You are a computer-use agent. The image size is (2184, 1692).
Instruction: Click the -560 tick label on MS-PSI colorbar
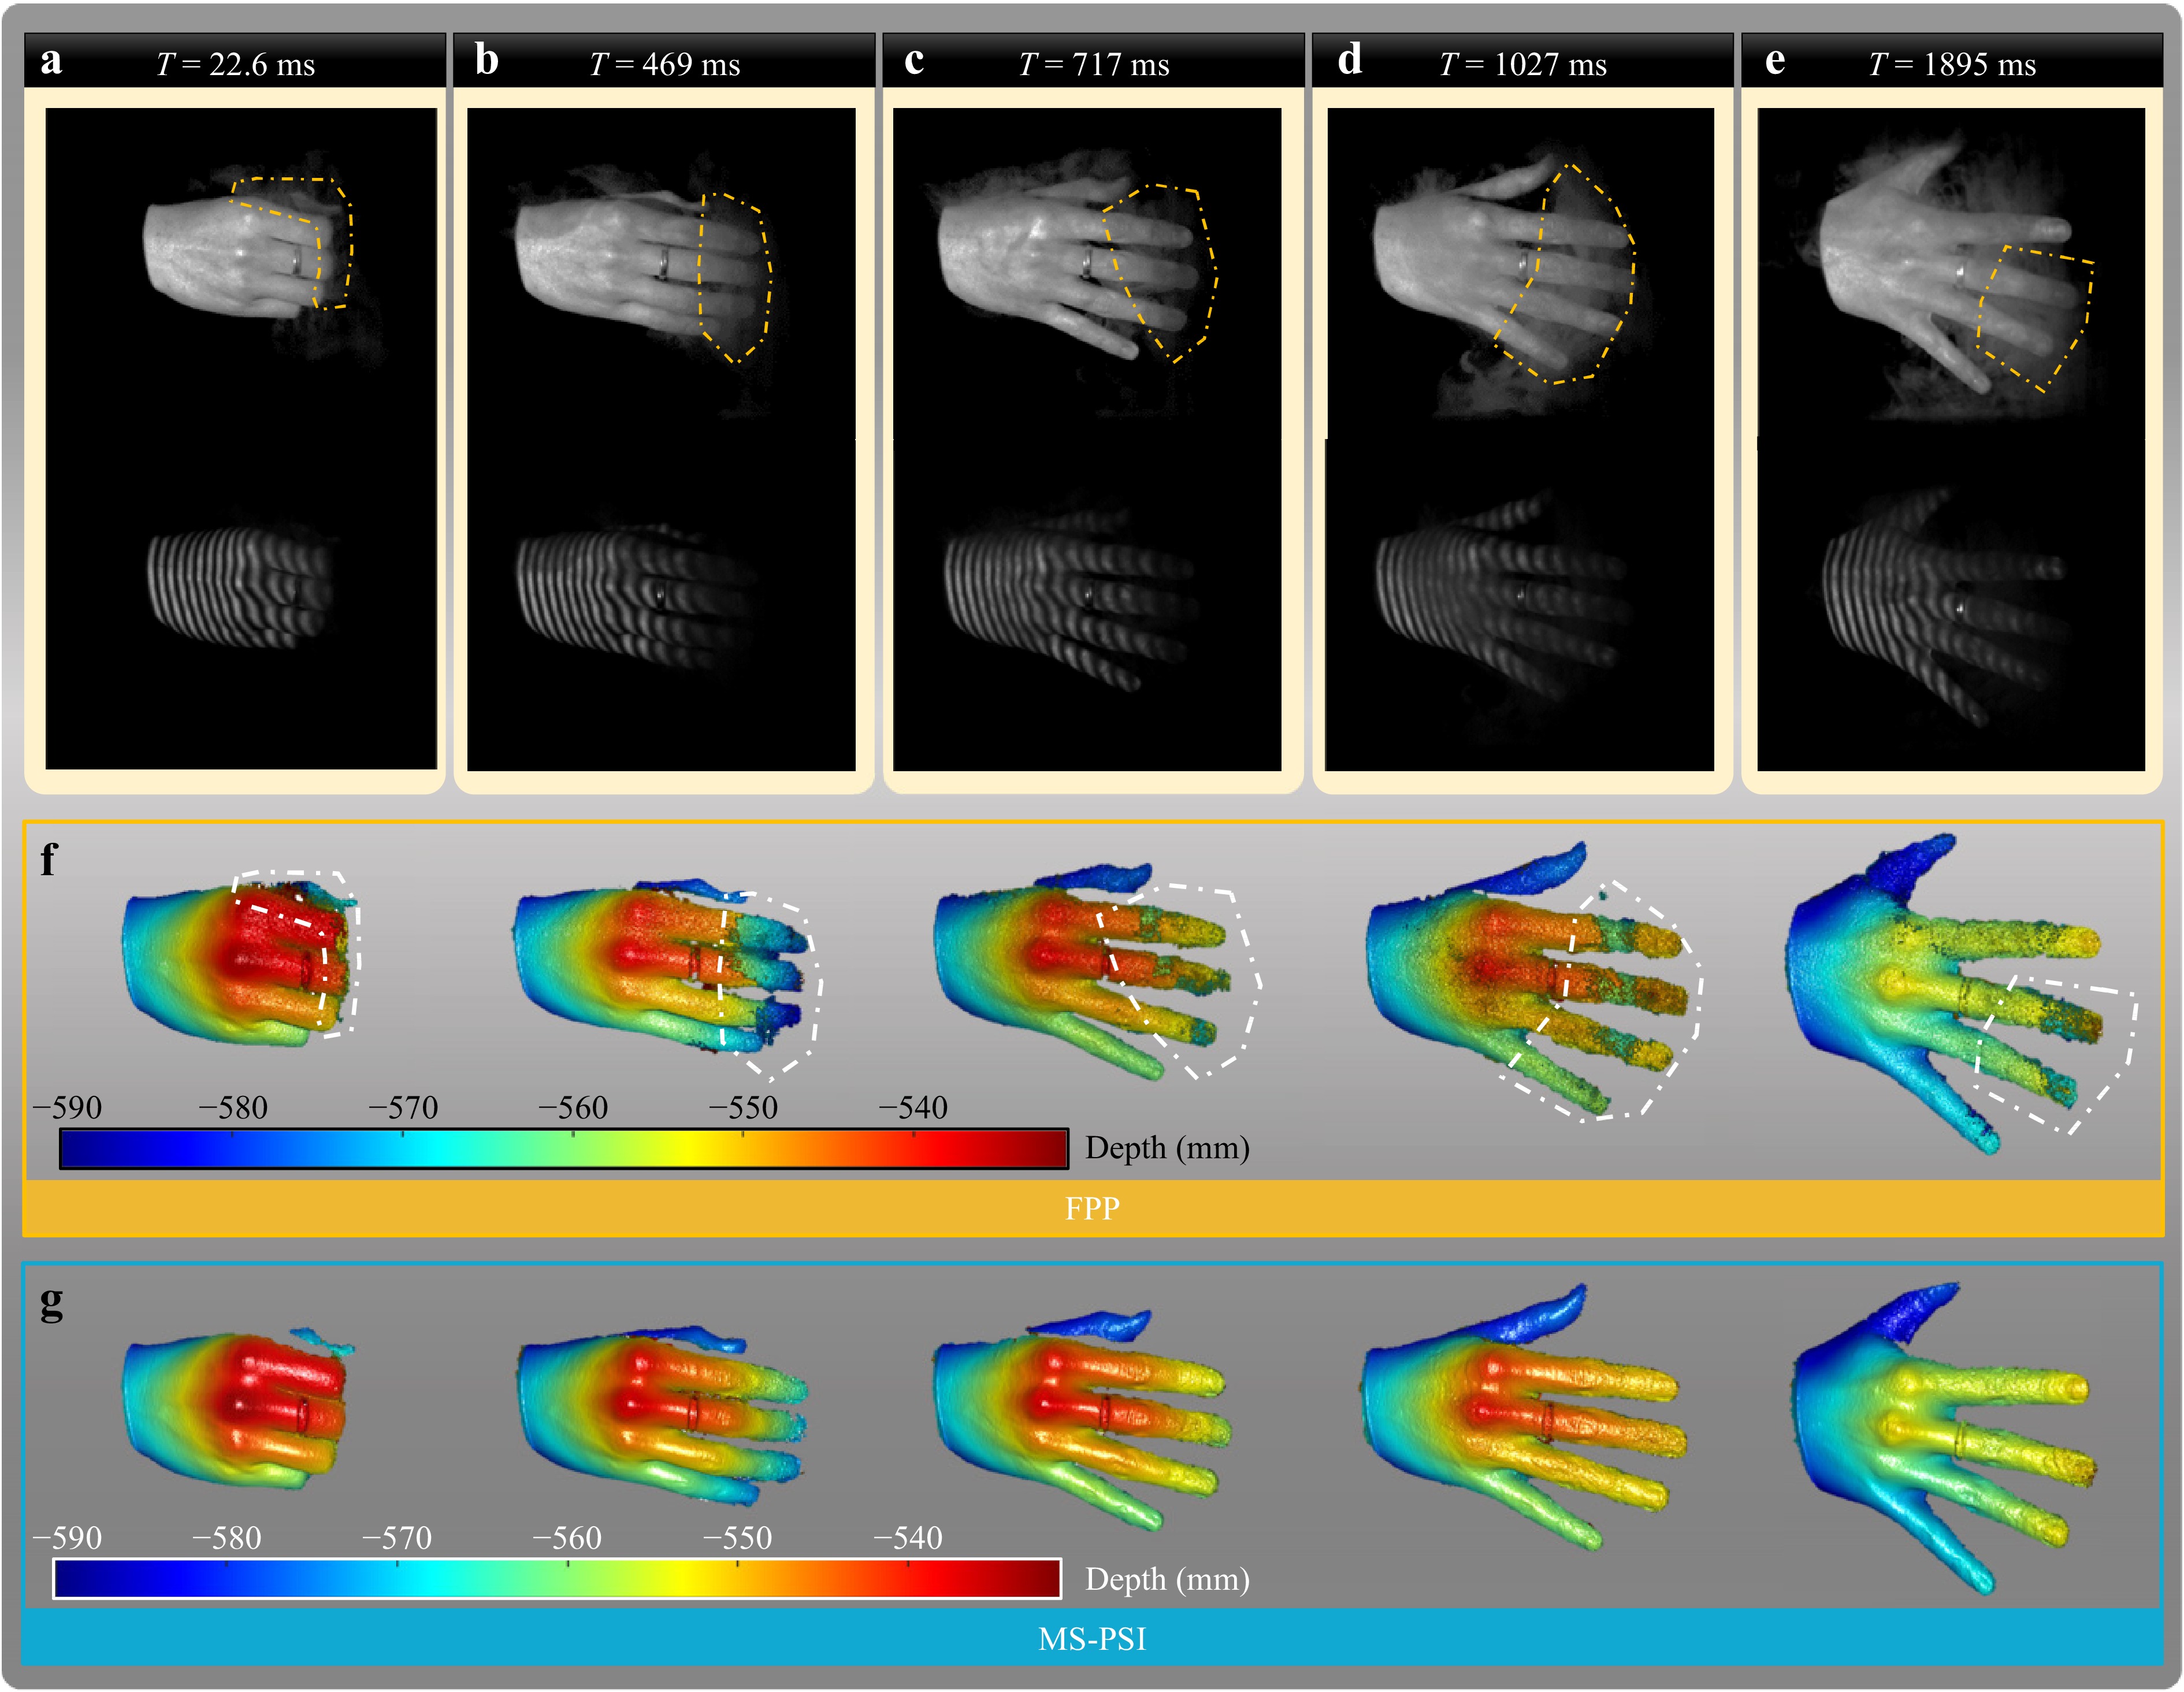567,1537
